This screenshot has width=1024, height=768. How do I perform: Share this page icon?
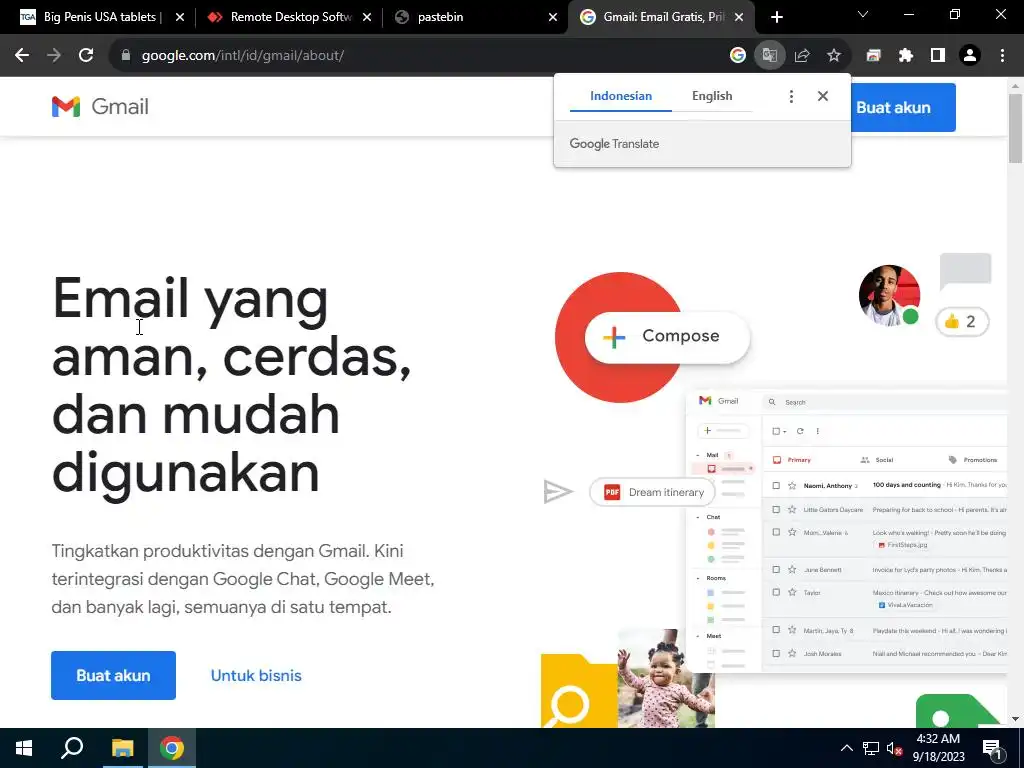click(802, 56)
